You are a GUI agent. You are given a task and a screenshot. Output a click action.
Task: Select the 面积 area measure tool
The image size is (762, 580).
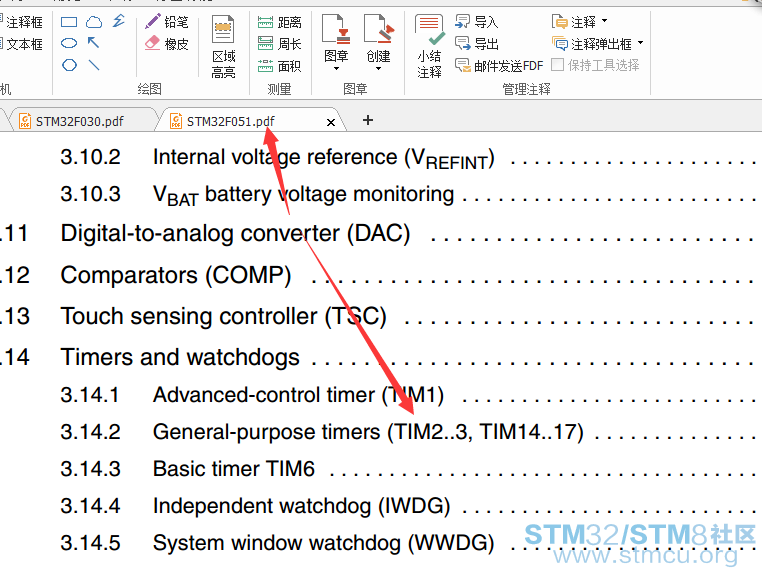coord(279,66)
